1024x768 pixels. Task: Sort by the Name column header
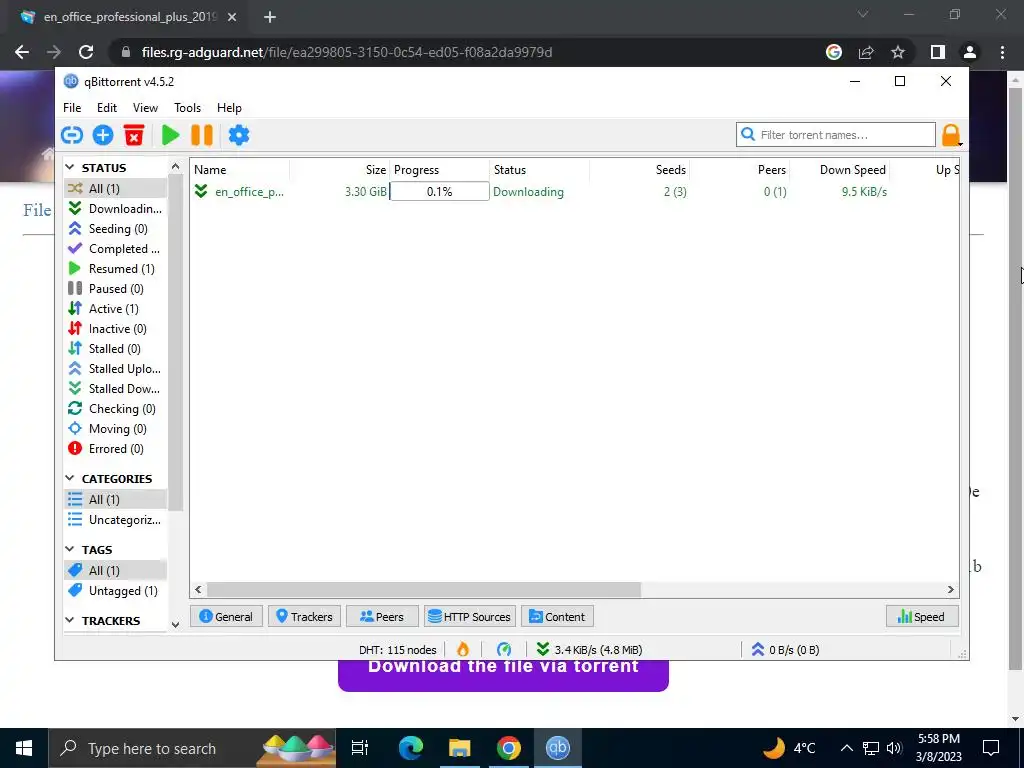pos(240,170)
